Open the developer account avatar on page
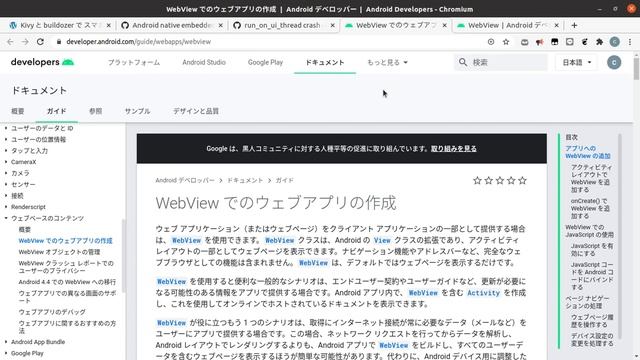Viewport: 640px width, 360px height. click(614, 62)
